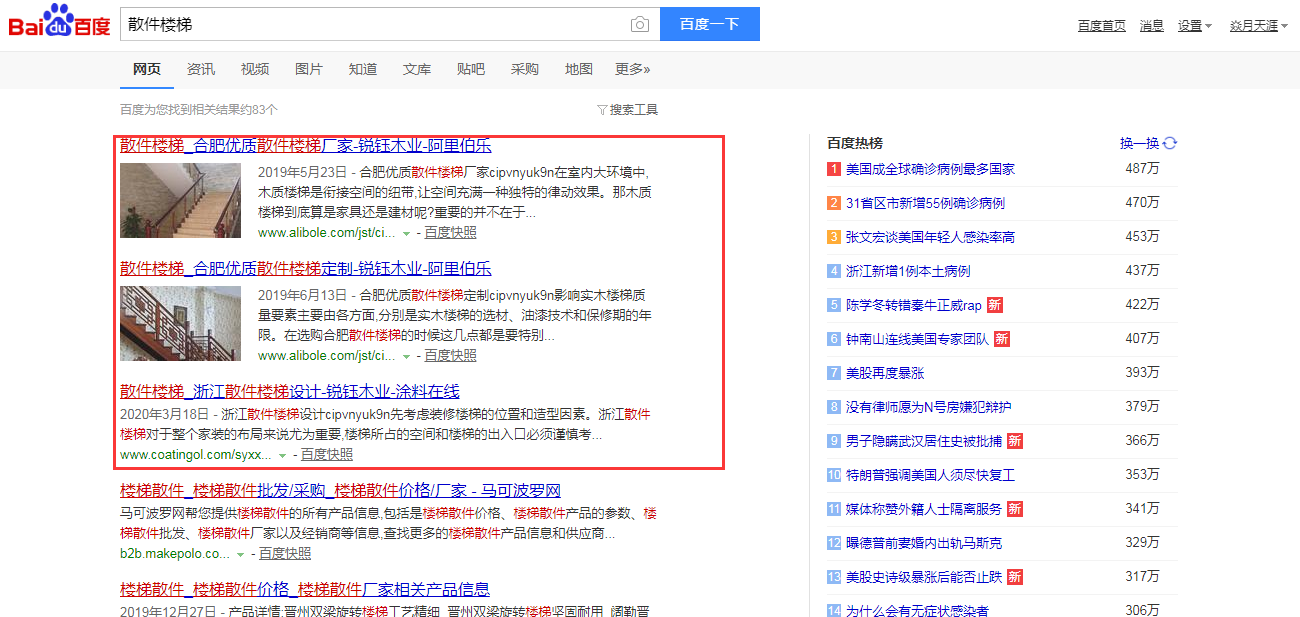Click the first result's staircase thumbnail
1300x617 pixels.
180,200
